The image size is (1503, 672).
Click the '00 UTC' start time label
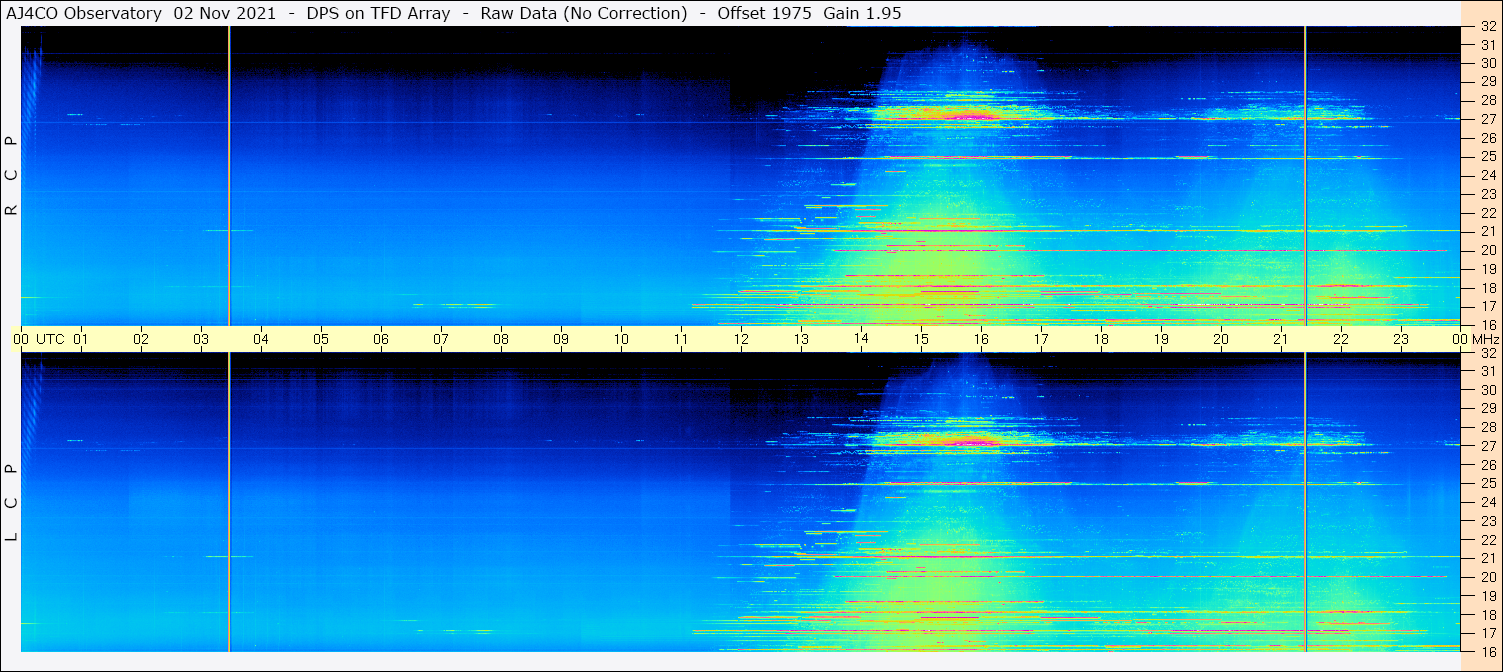pyautogui.click(x=39, y=339)
